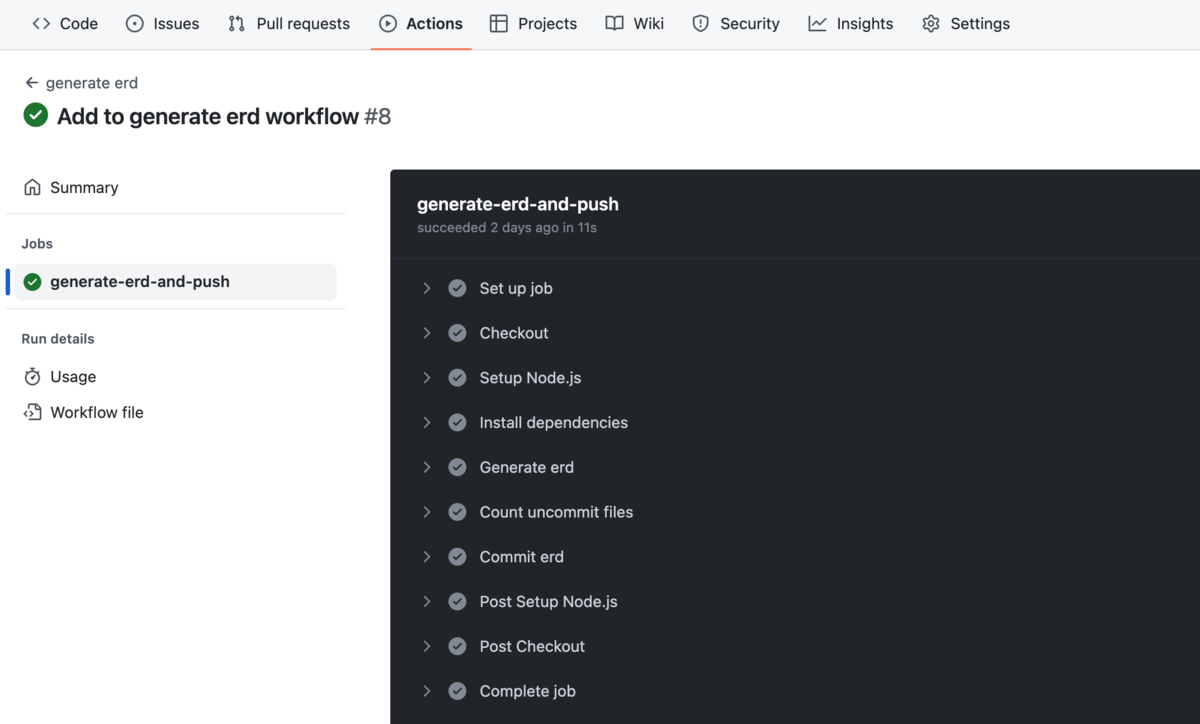Expand the Commit erd step chevron
This screenshot has width=1200, height=724.
(427, 557)
